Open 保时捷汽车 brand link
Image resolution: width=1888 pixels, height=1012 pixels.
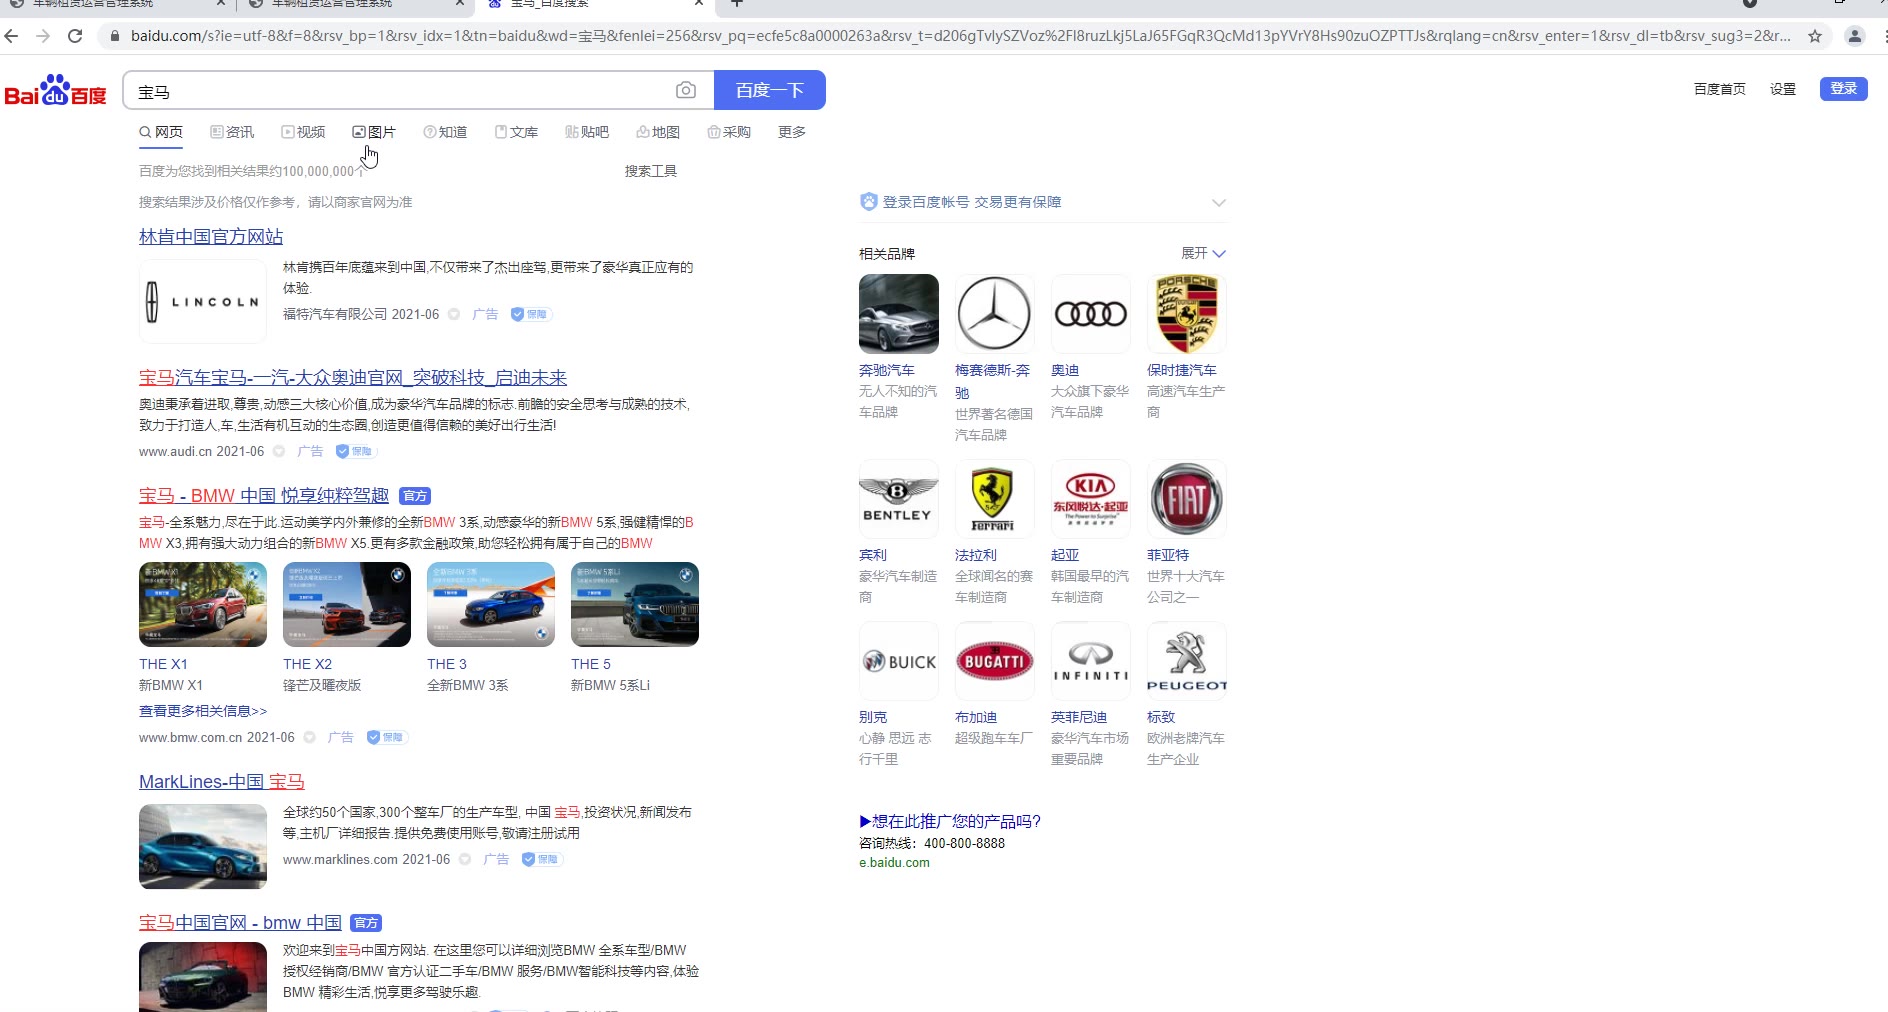[1182, 370]
